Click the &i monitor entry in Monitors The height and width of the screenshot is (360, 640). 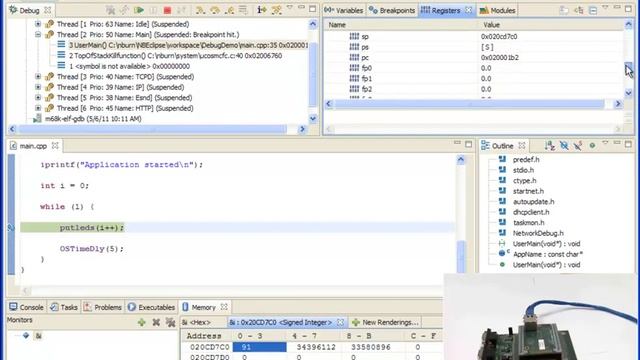click(x=32, y=336)
